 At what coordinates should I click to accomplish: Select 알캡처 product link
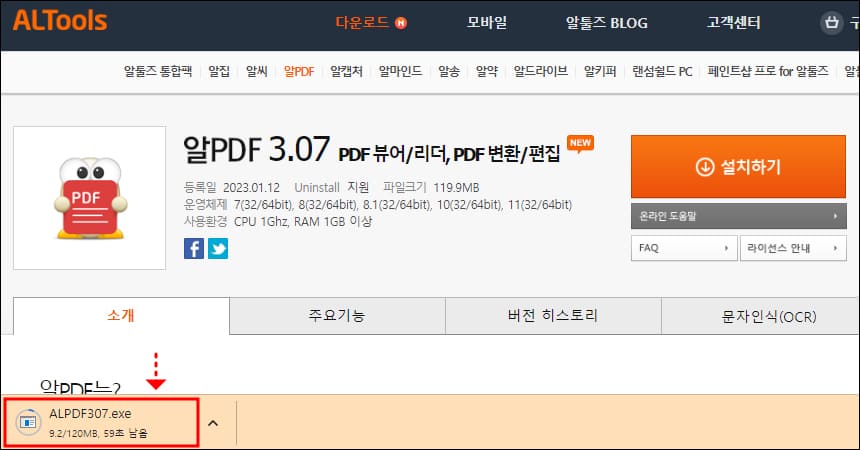[346, 71]
